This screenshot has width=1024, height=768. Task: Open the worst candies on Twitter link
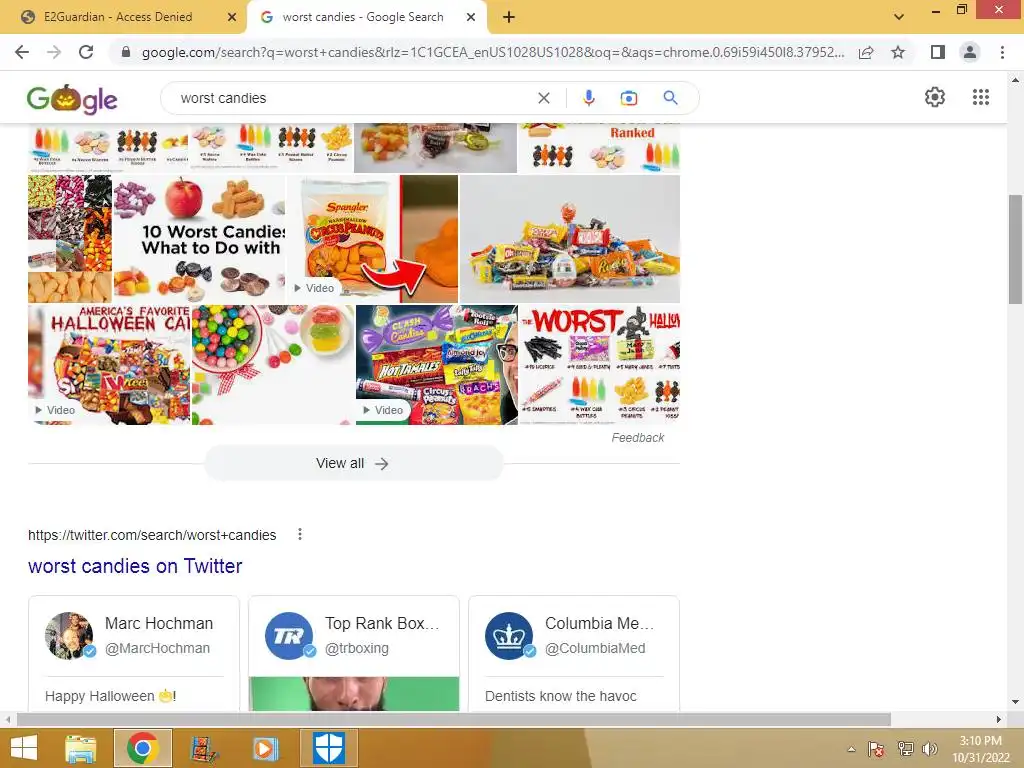[x=135, y=566]
